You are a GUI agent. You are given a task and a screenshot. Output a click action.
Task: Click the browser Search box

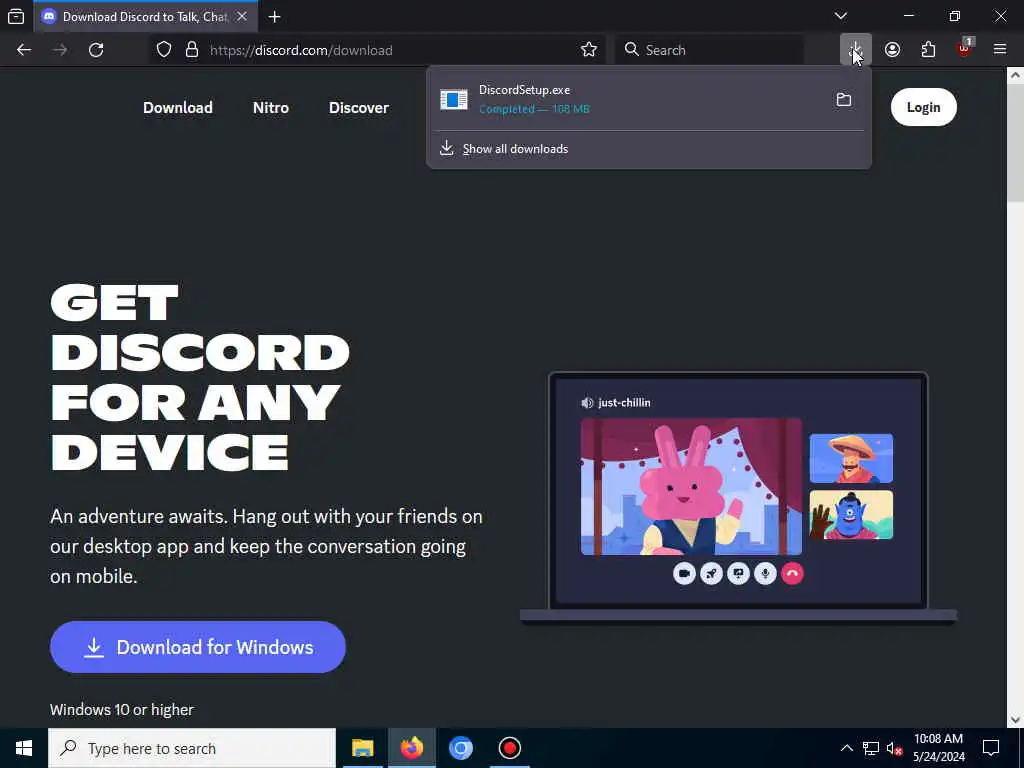pyautogui.click(x=709, y=50)
